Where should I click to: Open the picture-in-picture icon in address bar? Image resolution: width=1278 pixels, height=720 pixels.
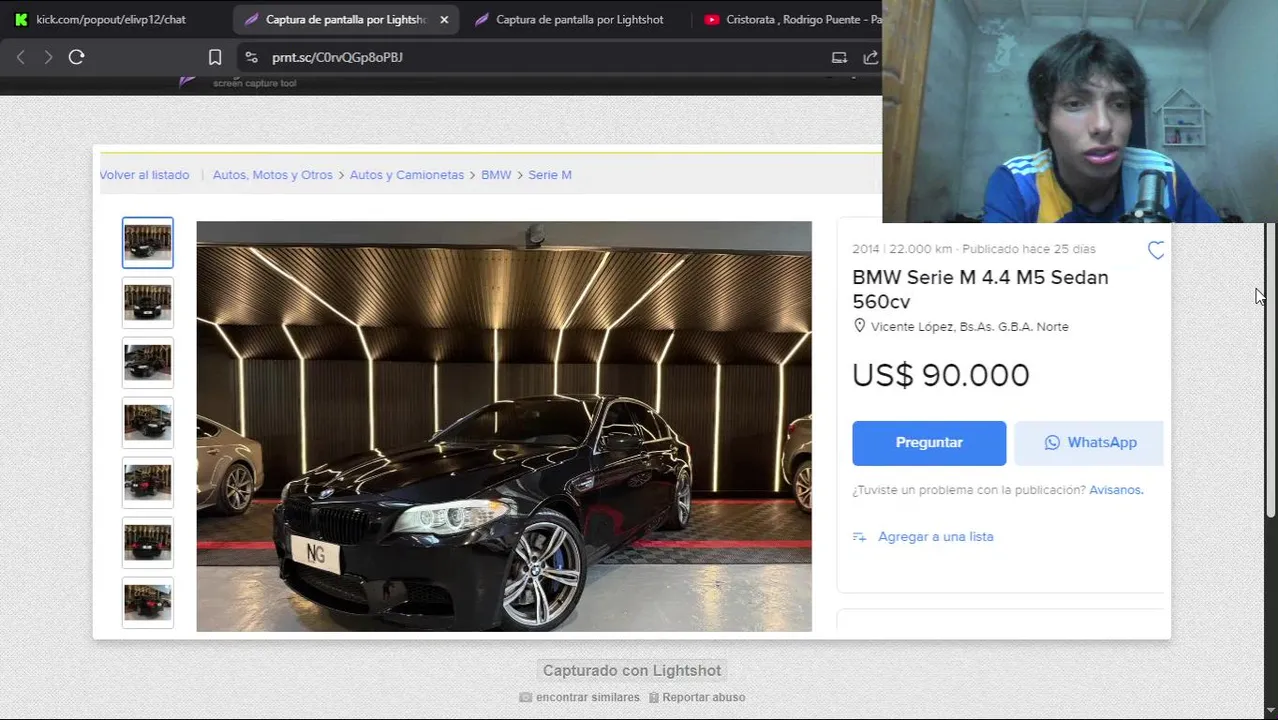[839, 57]
